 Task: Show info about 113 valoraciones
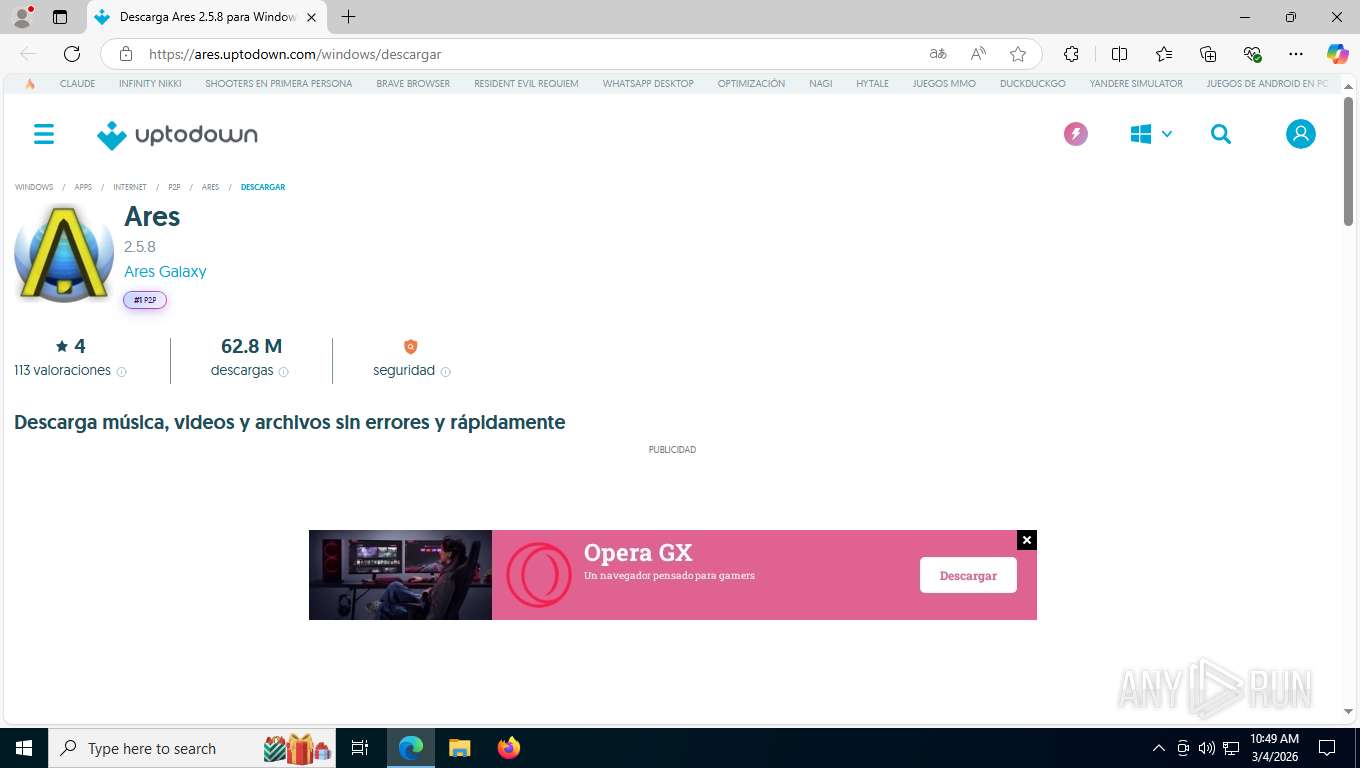click(x=122, y=372)
